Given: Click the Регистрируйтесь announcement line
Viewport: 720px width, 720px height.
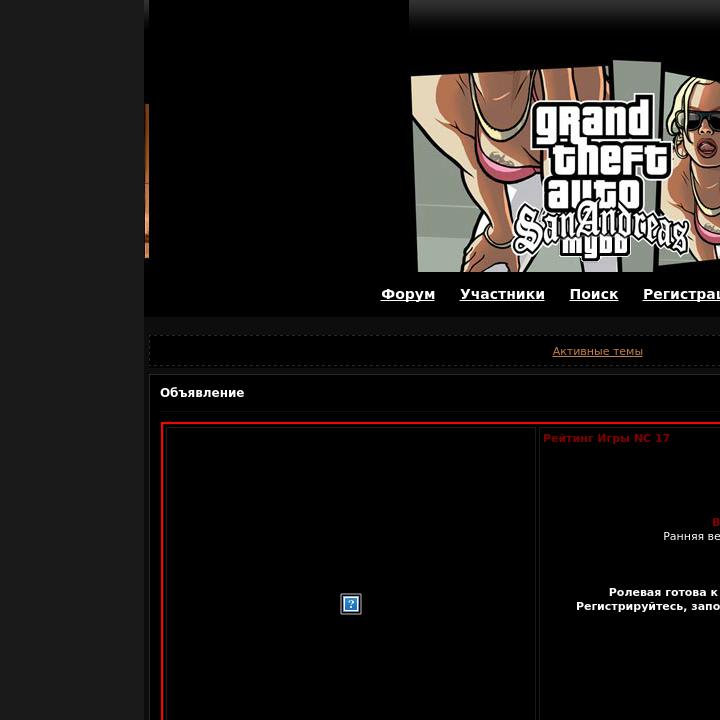Looking at the screenshot, I should coord(648,606).
